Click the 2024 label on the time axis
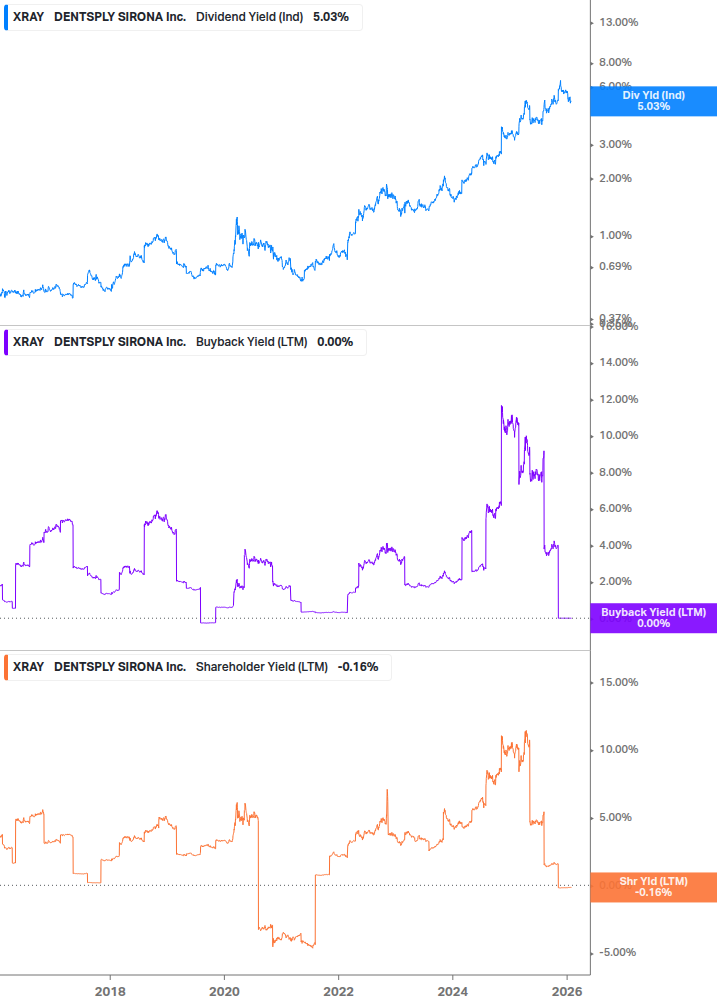The width and height of the screenshot is (717, 1005). 453,992
